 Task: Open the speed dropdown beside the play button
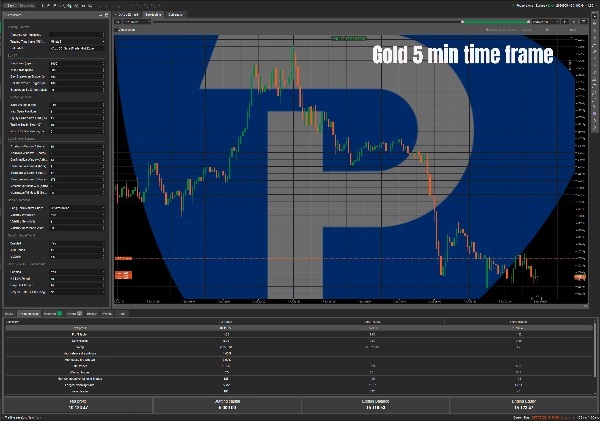pos(137,22)
